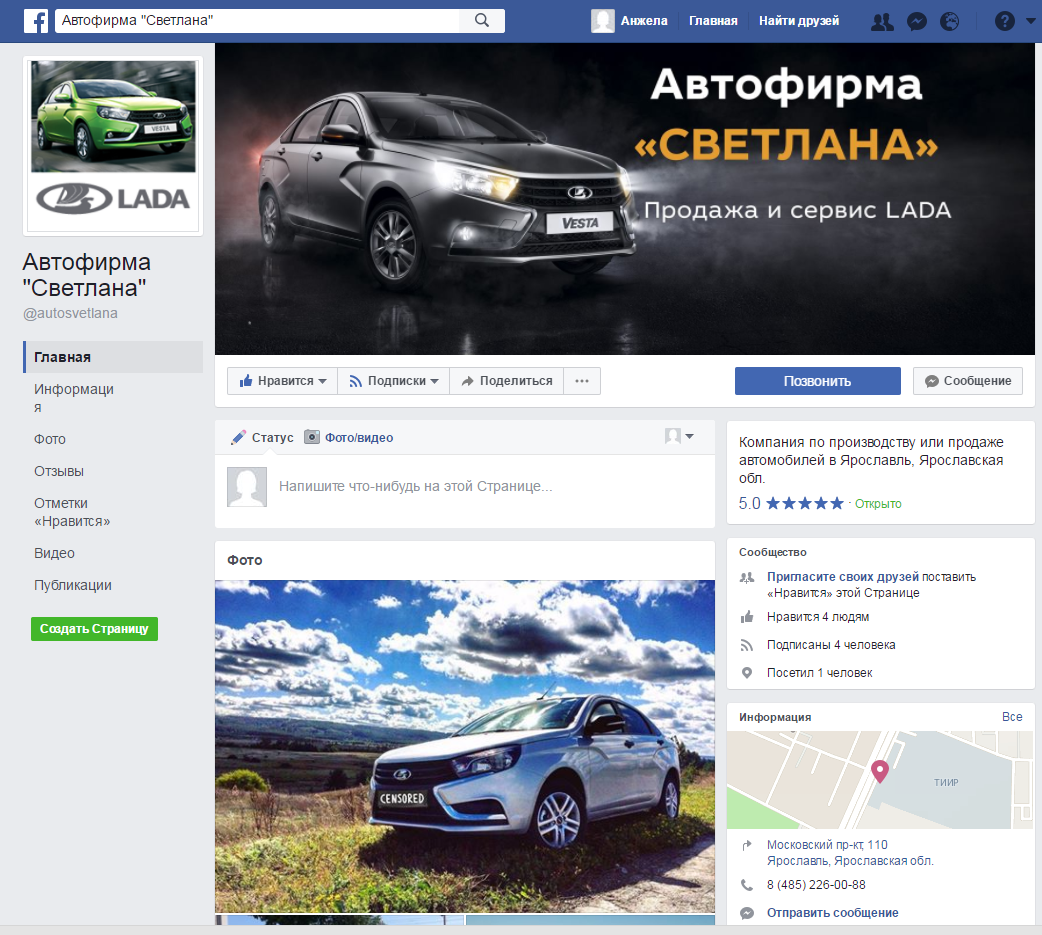Image resolution: width=1042 pixels, height=935 pixels.
Task: Open Информация tab in sidebar
Action: point(74,398)
